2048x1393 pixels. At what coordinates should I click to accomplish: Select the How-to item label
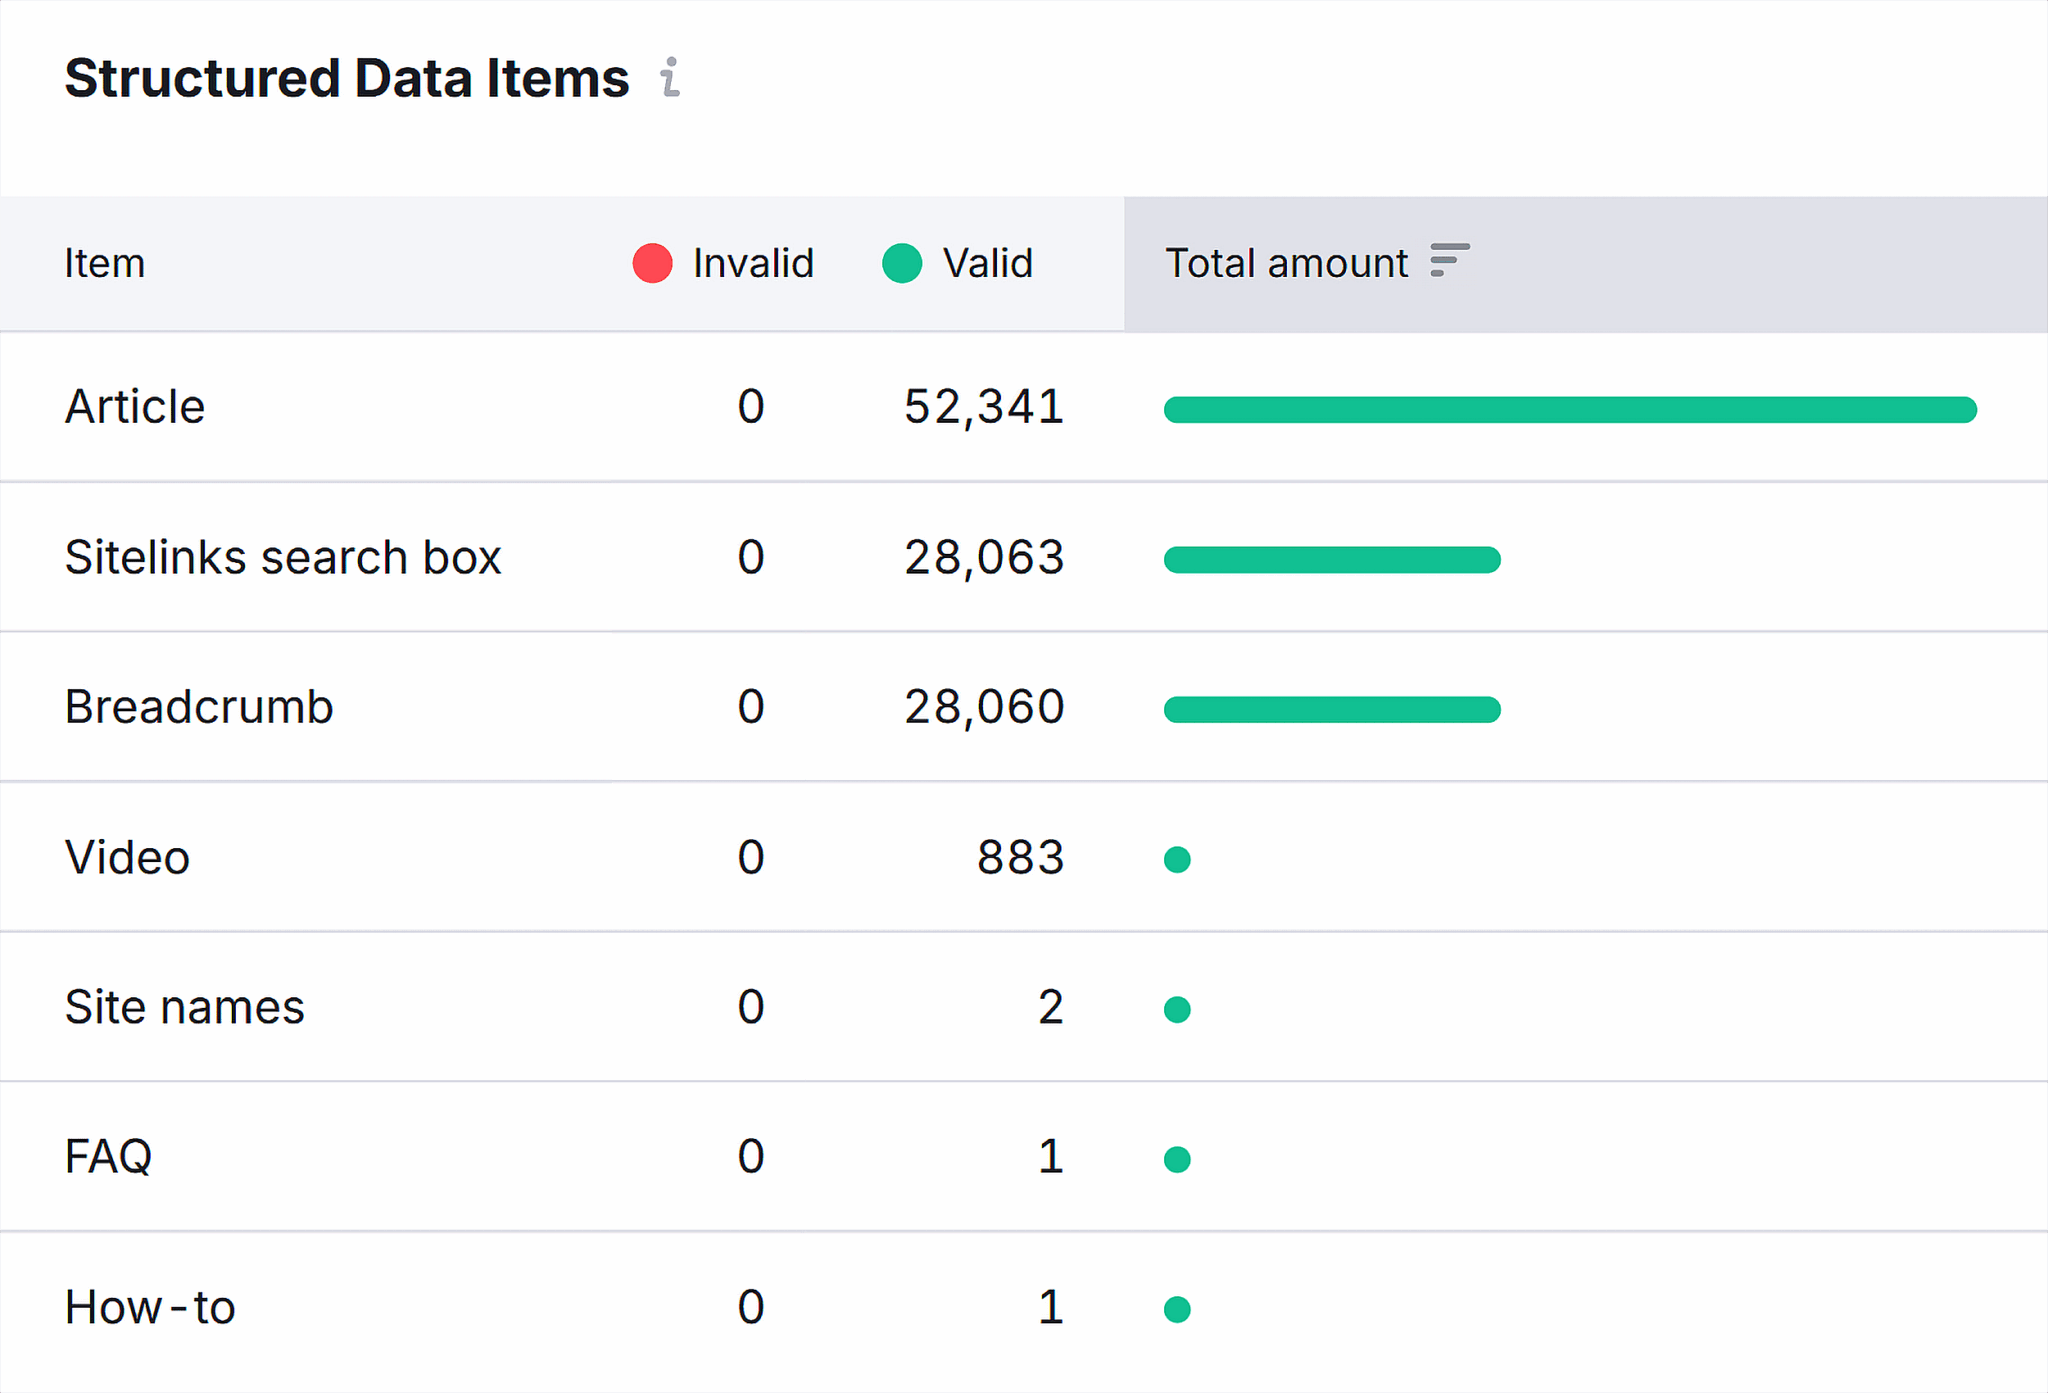(150, 1307)
